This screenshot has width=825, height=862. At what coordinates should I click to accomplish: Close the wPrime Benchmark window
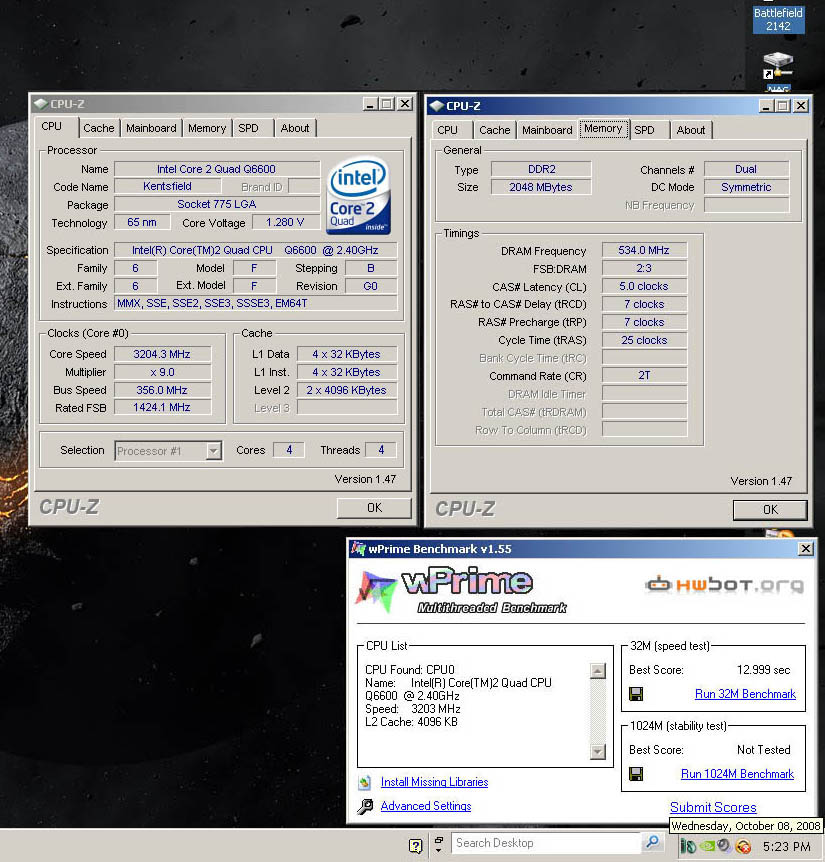(x=805, y=548)
